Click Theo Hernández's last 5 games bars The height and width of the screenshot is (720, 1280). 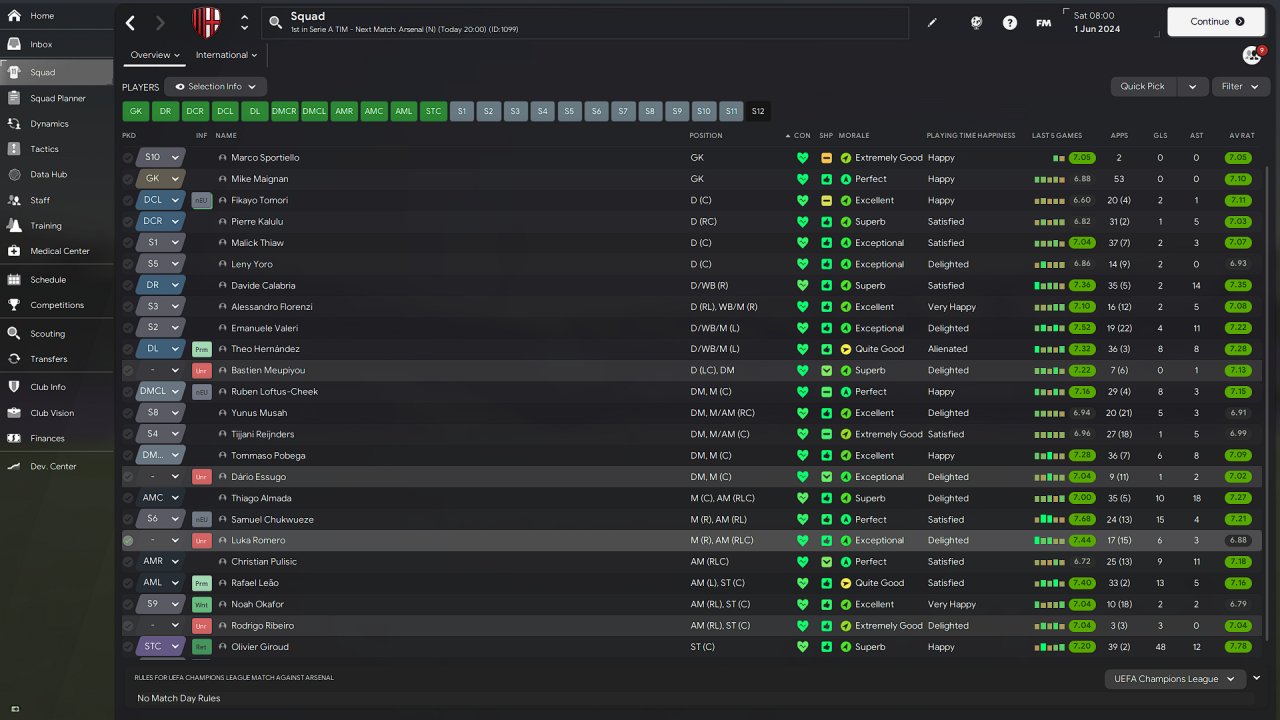1049,349
